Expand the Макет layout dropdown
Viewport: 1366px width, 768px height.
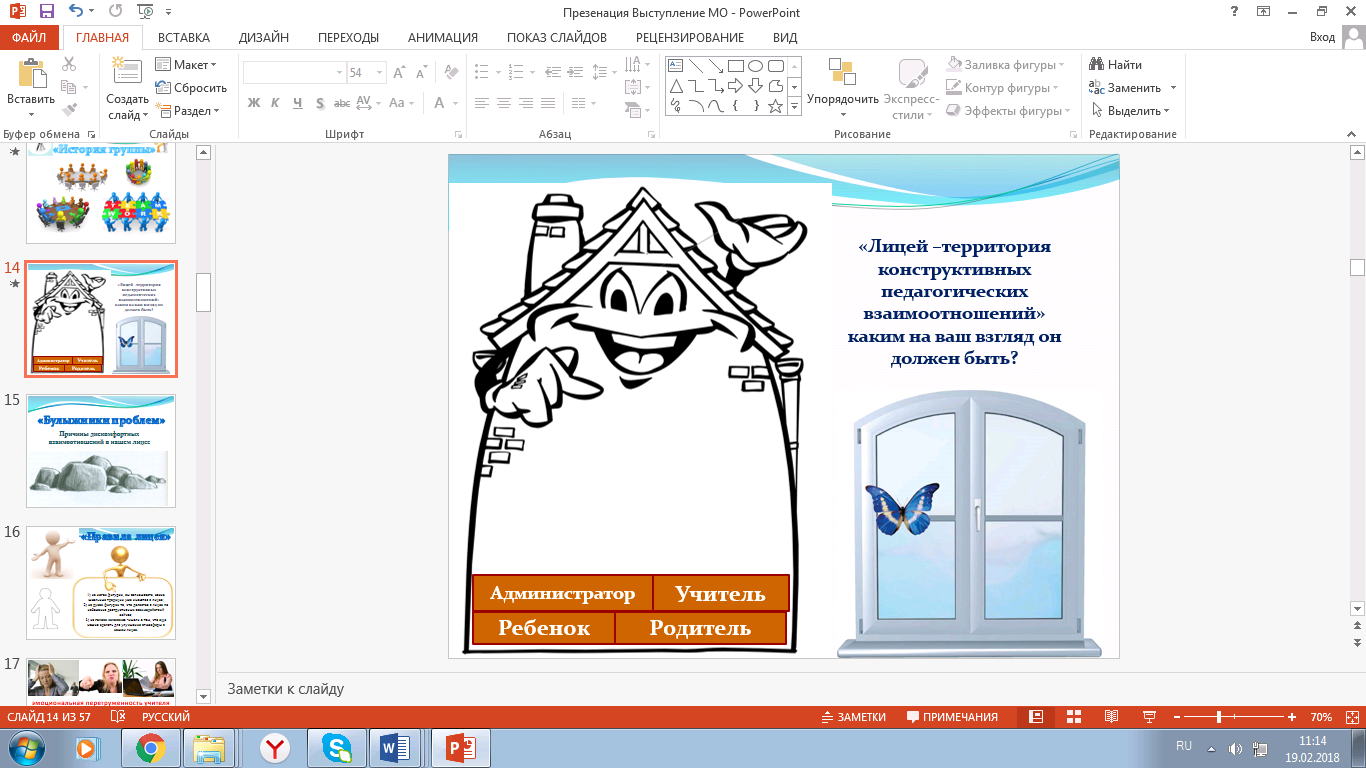pos(191,65)
